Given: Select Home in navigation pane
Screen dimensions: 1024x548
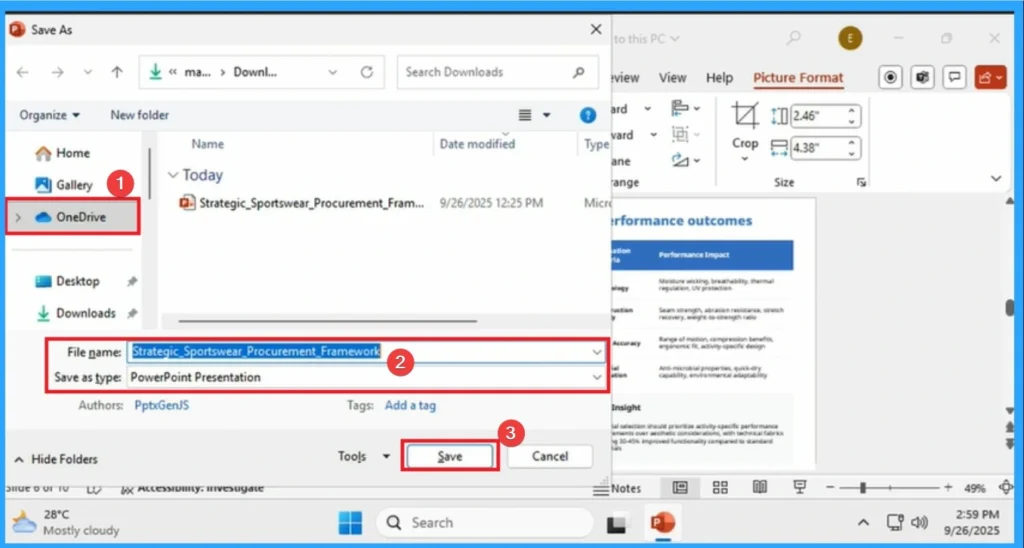Looking at the screenshot, I should click(63, 153).
